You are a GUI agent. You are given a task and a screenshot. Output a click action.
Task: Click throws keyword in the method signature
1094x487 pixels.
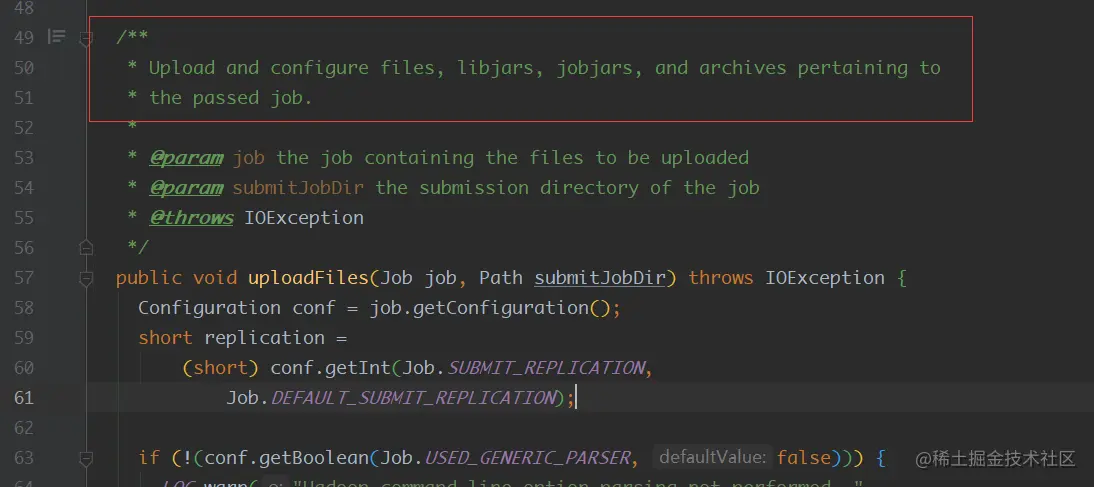[x=721, y=278]
